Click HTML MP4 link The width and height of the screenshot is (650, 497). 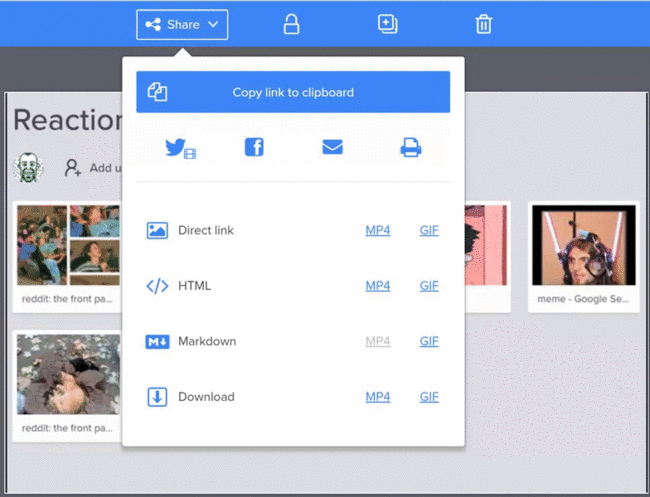click(x=378, y=286)
